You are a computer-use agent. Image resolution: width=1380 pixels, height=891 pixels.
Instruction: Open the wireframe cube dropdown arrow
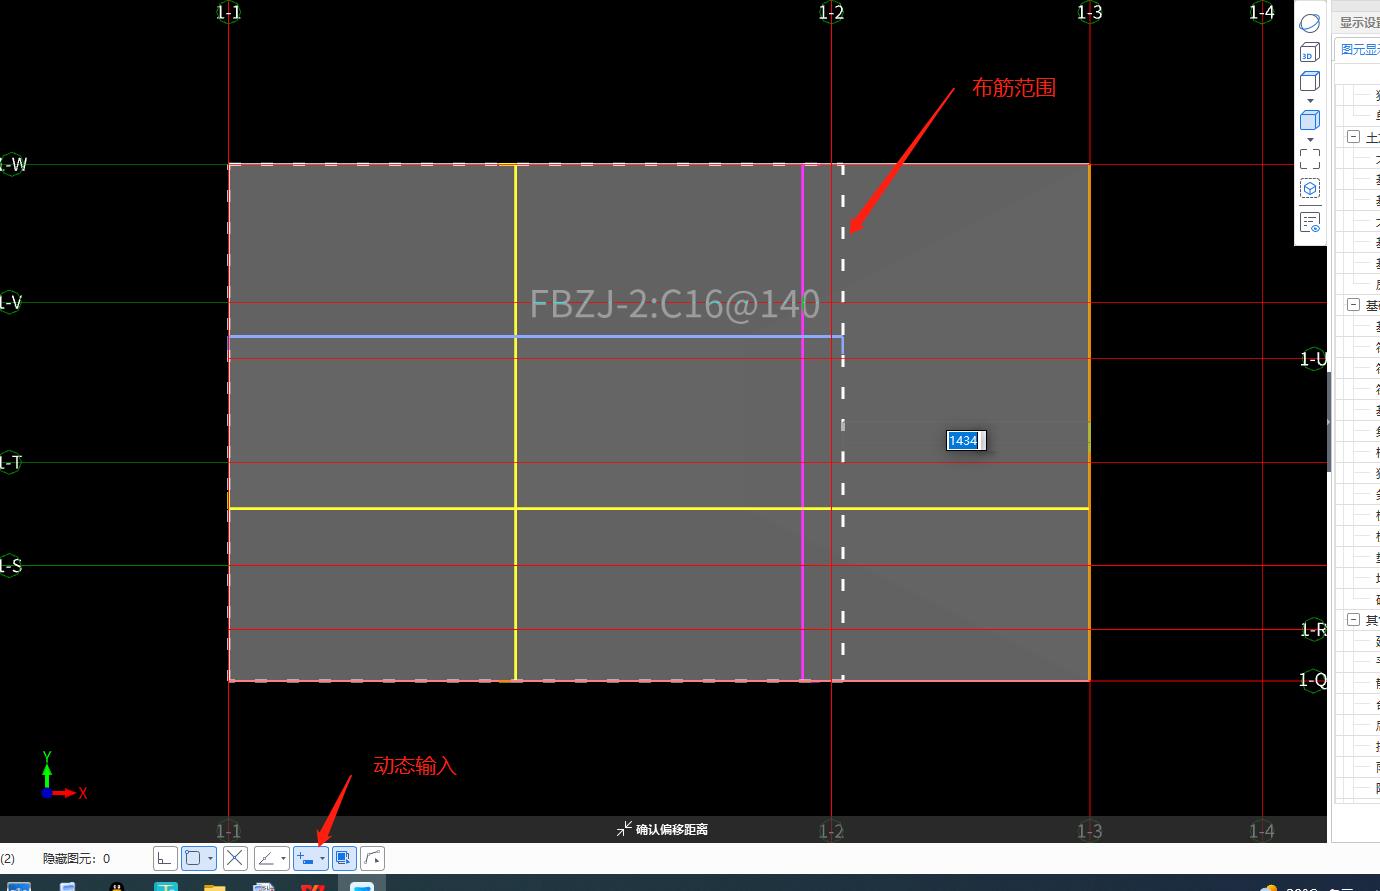(x=1310, y=101)
